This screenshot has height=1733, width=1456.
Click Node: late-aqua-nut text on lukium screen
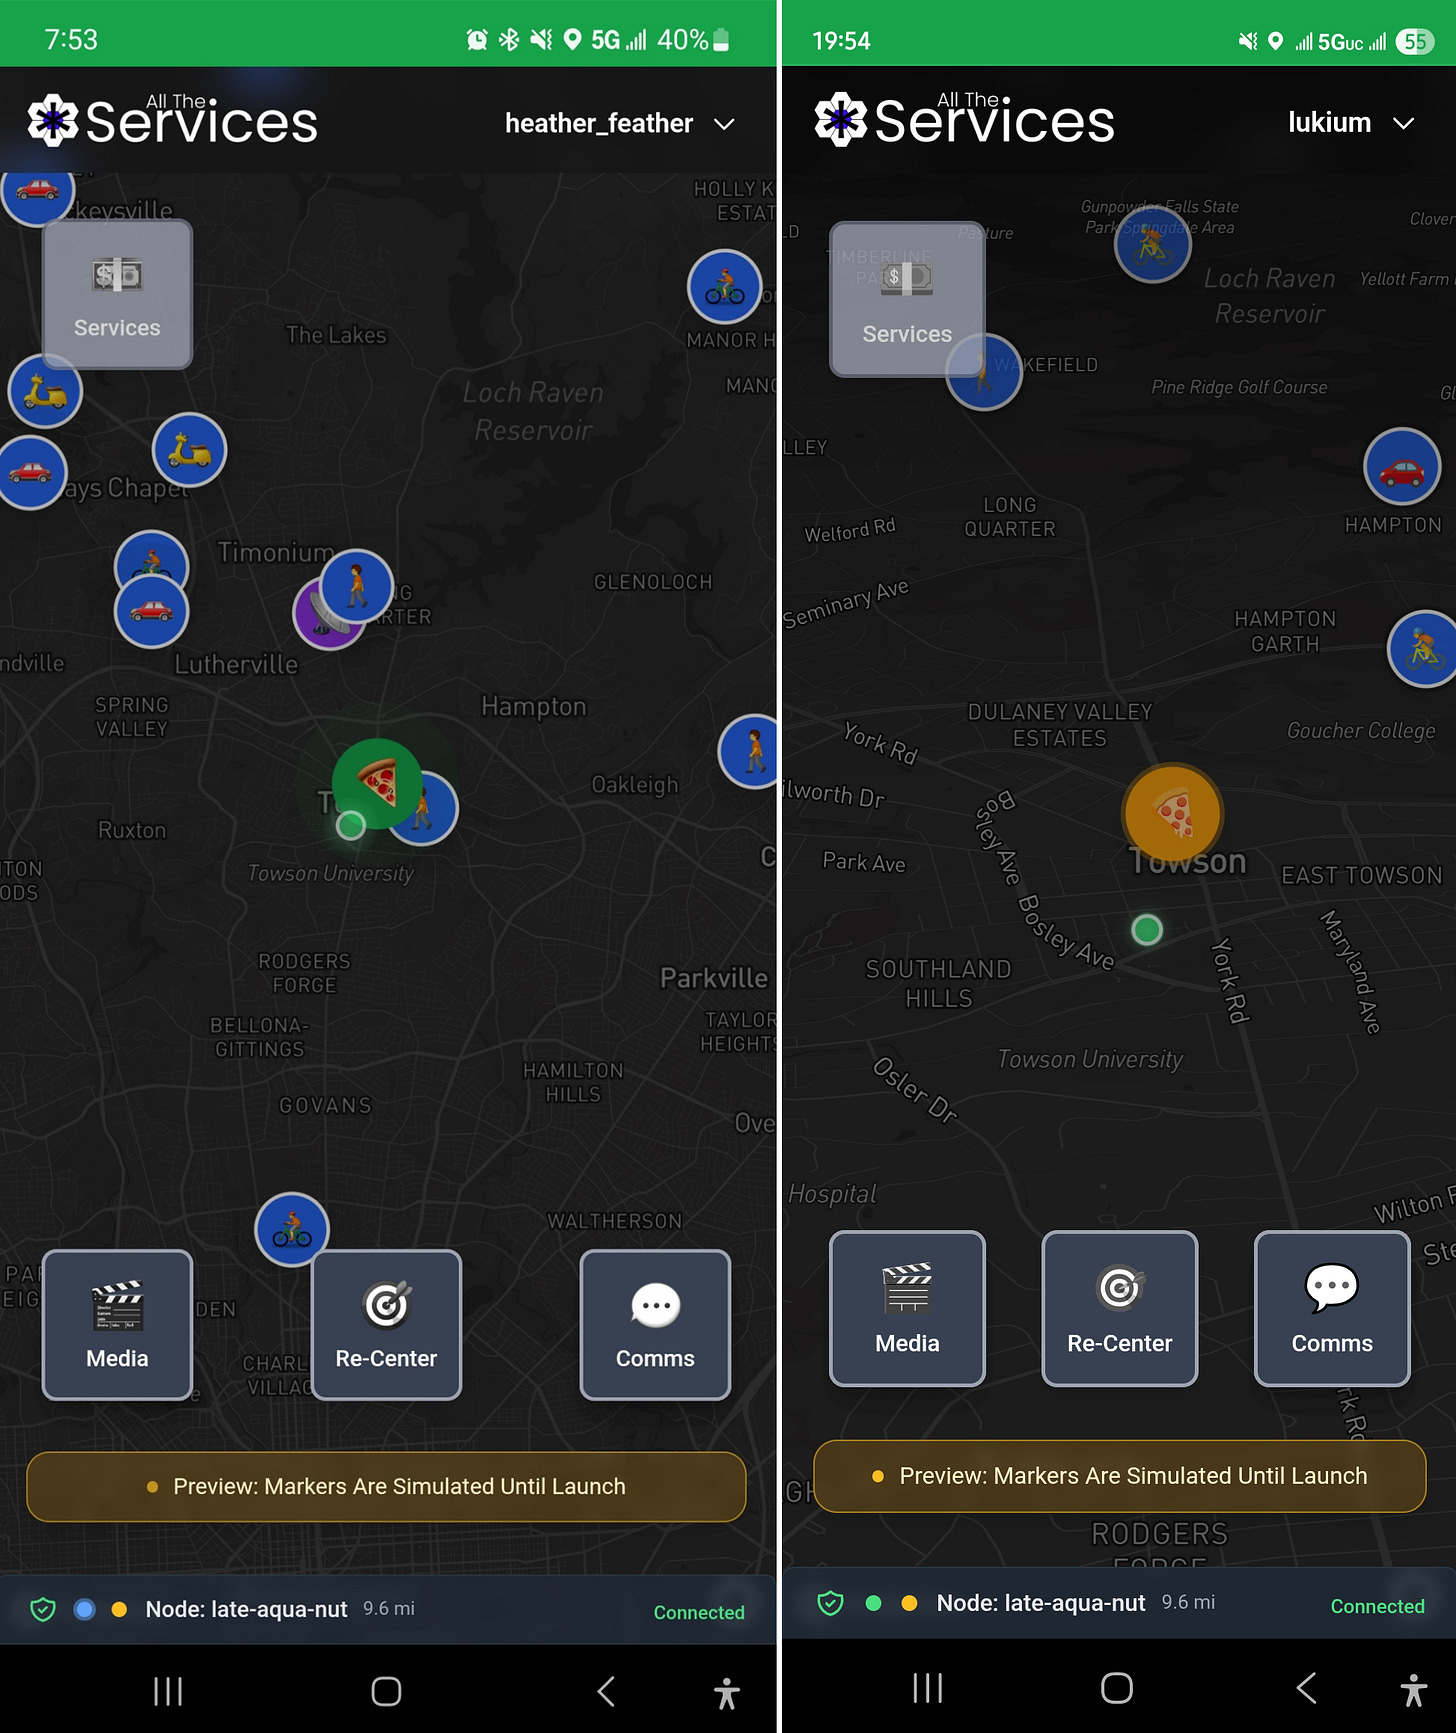(x=1041, y=1603)
